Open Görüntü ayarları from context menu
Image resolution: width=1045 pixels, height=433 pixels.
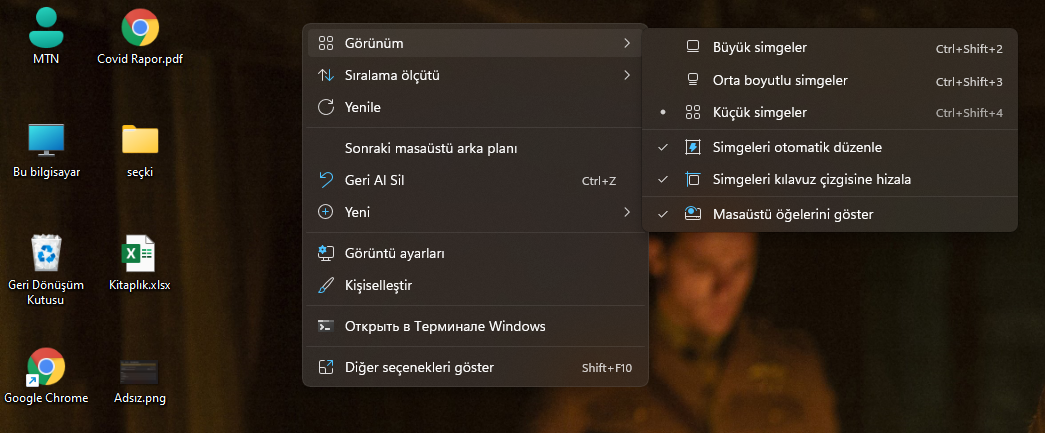coord(475,253)
